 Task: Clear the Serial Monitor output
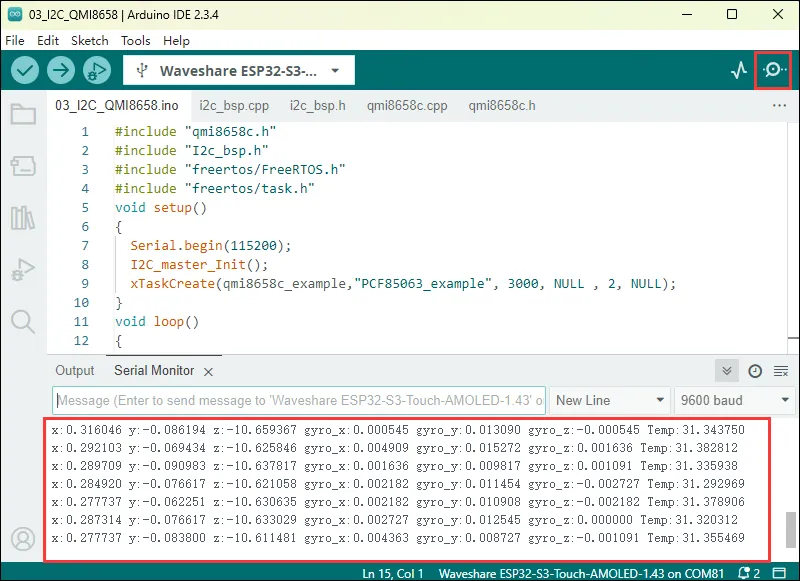point(781,371)
